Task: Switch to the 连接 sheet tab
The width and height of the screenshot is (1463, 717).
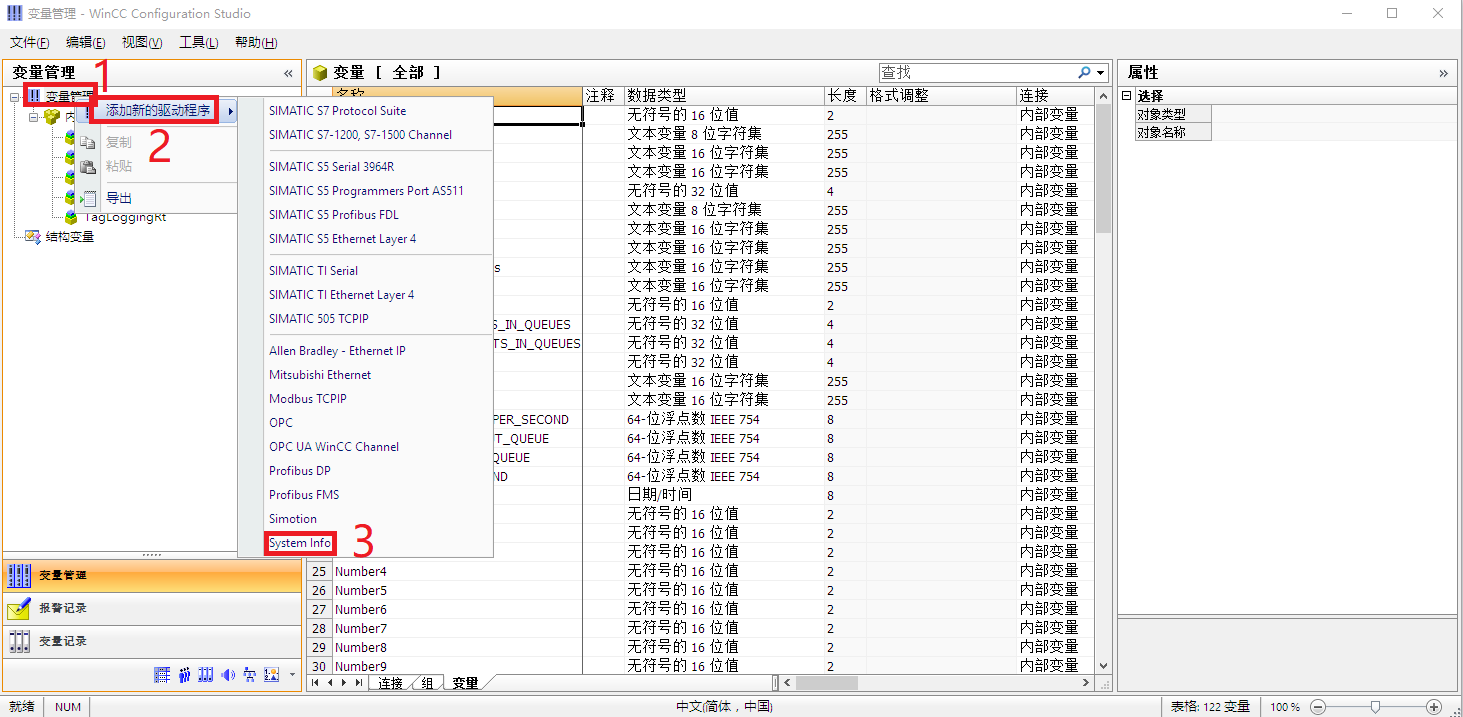Action: [x=390, y=683]
